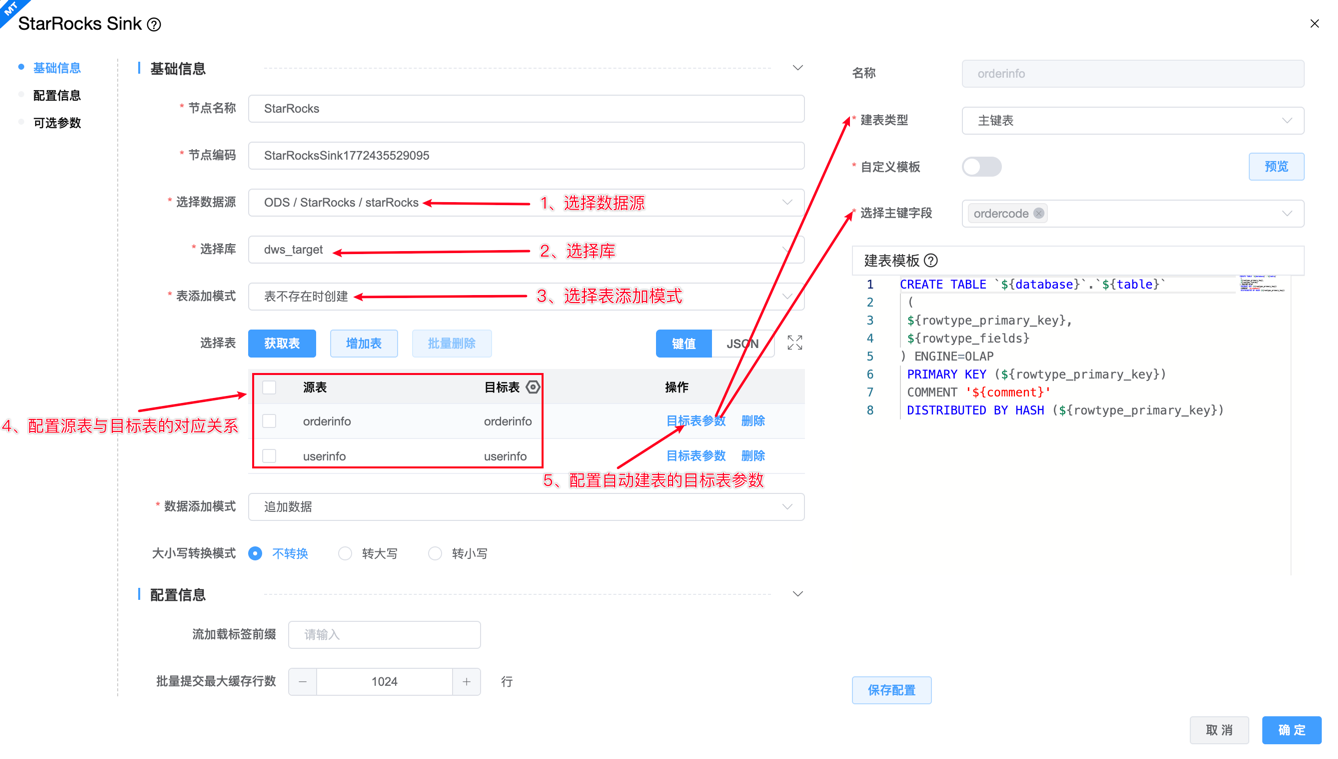Click the plus stepper for 批量提交最大缓存行数
The image size is (1338, 759).
(466, 682)
